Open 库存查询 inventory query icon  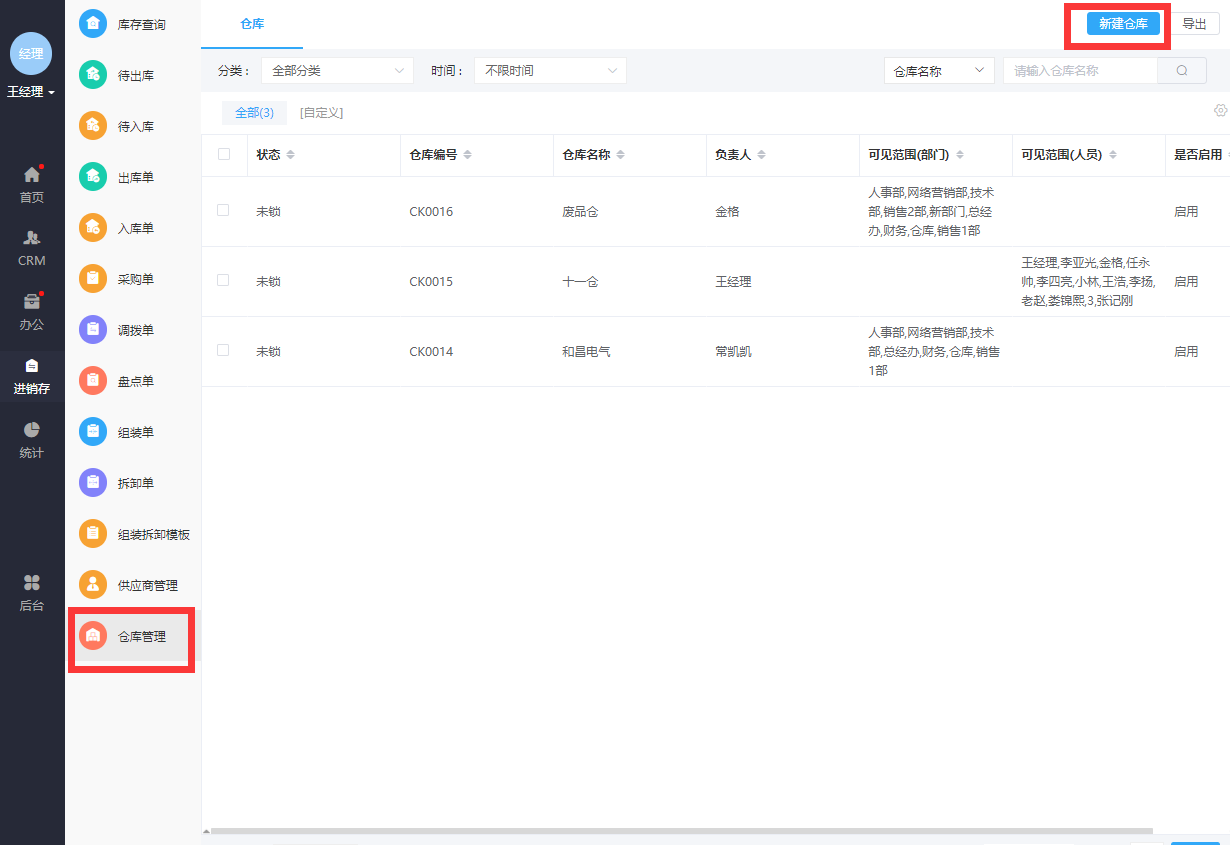click(93, 23)
